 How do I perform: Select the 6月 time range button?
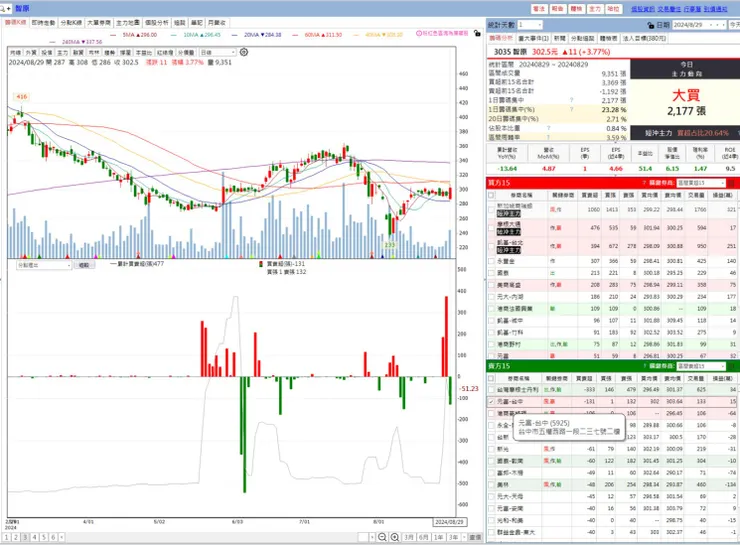[423, 537]
